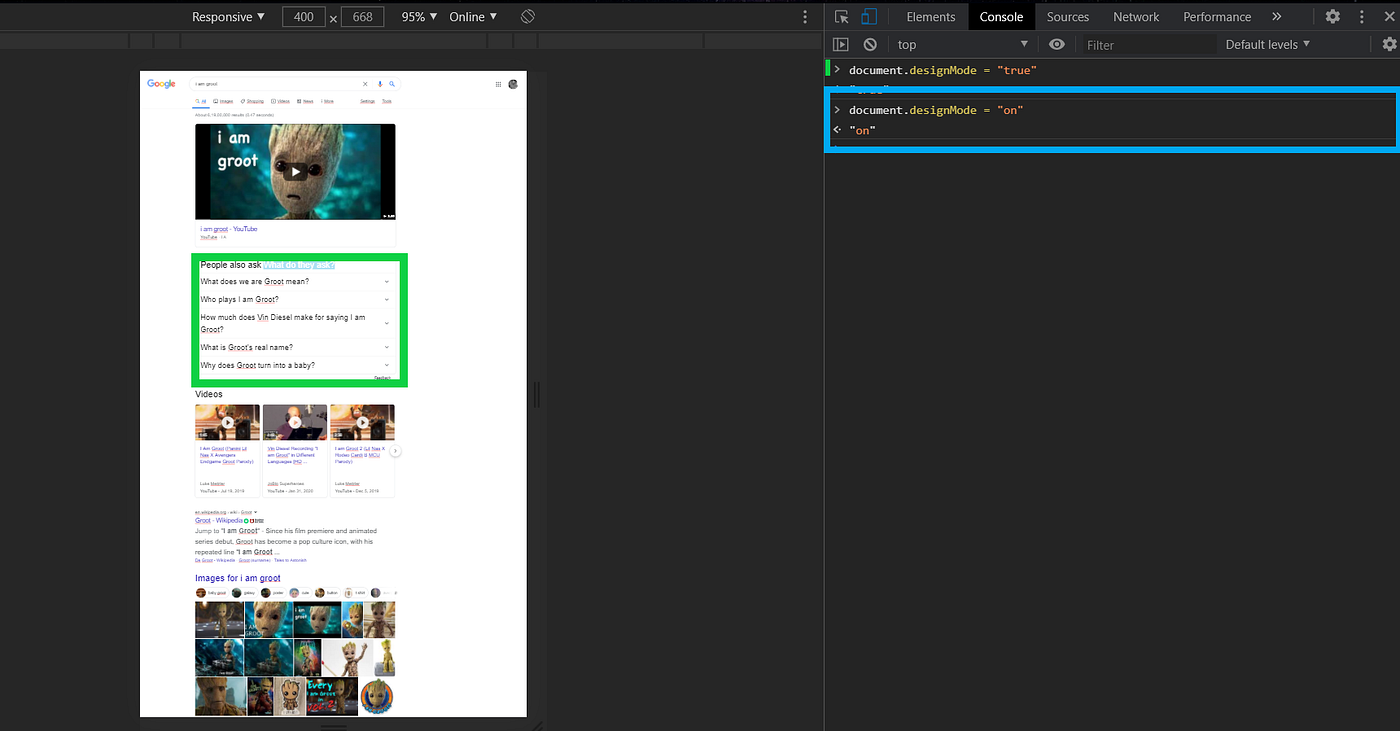Open the 'Groot - Wikipedia' result
Viewport: 1400px width, 731px height.
(x=219, y=521)
